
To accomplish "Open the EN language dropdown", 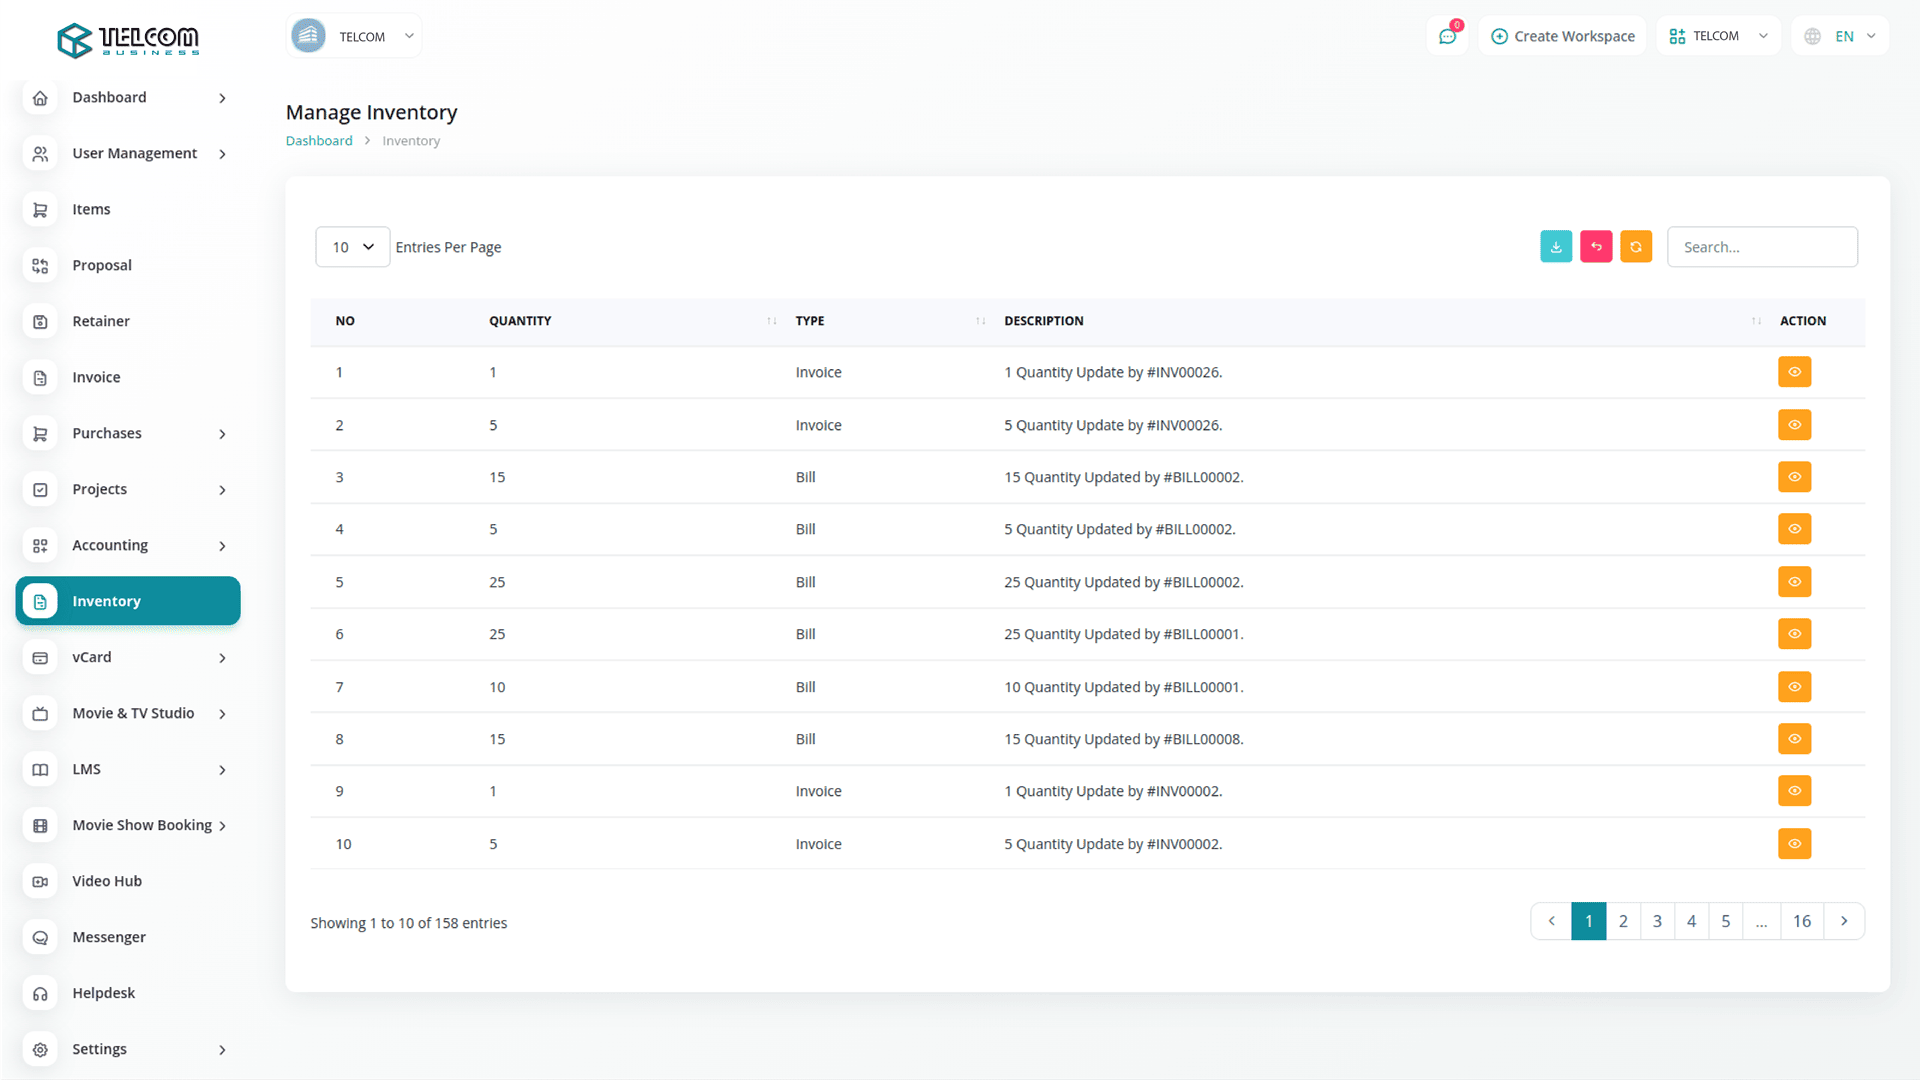I will (x=1842, y=36).
